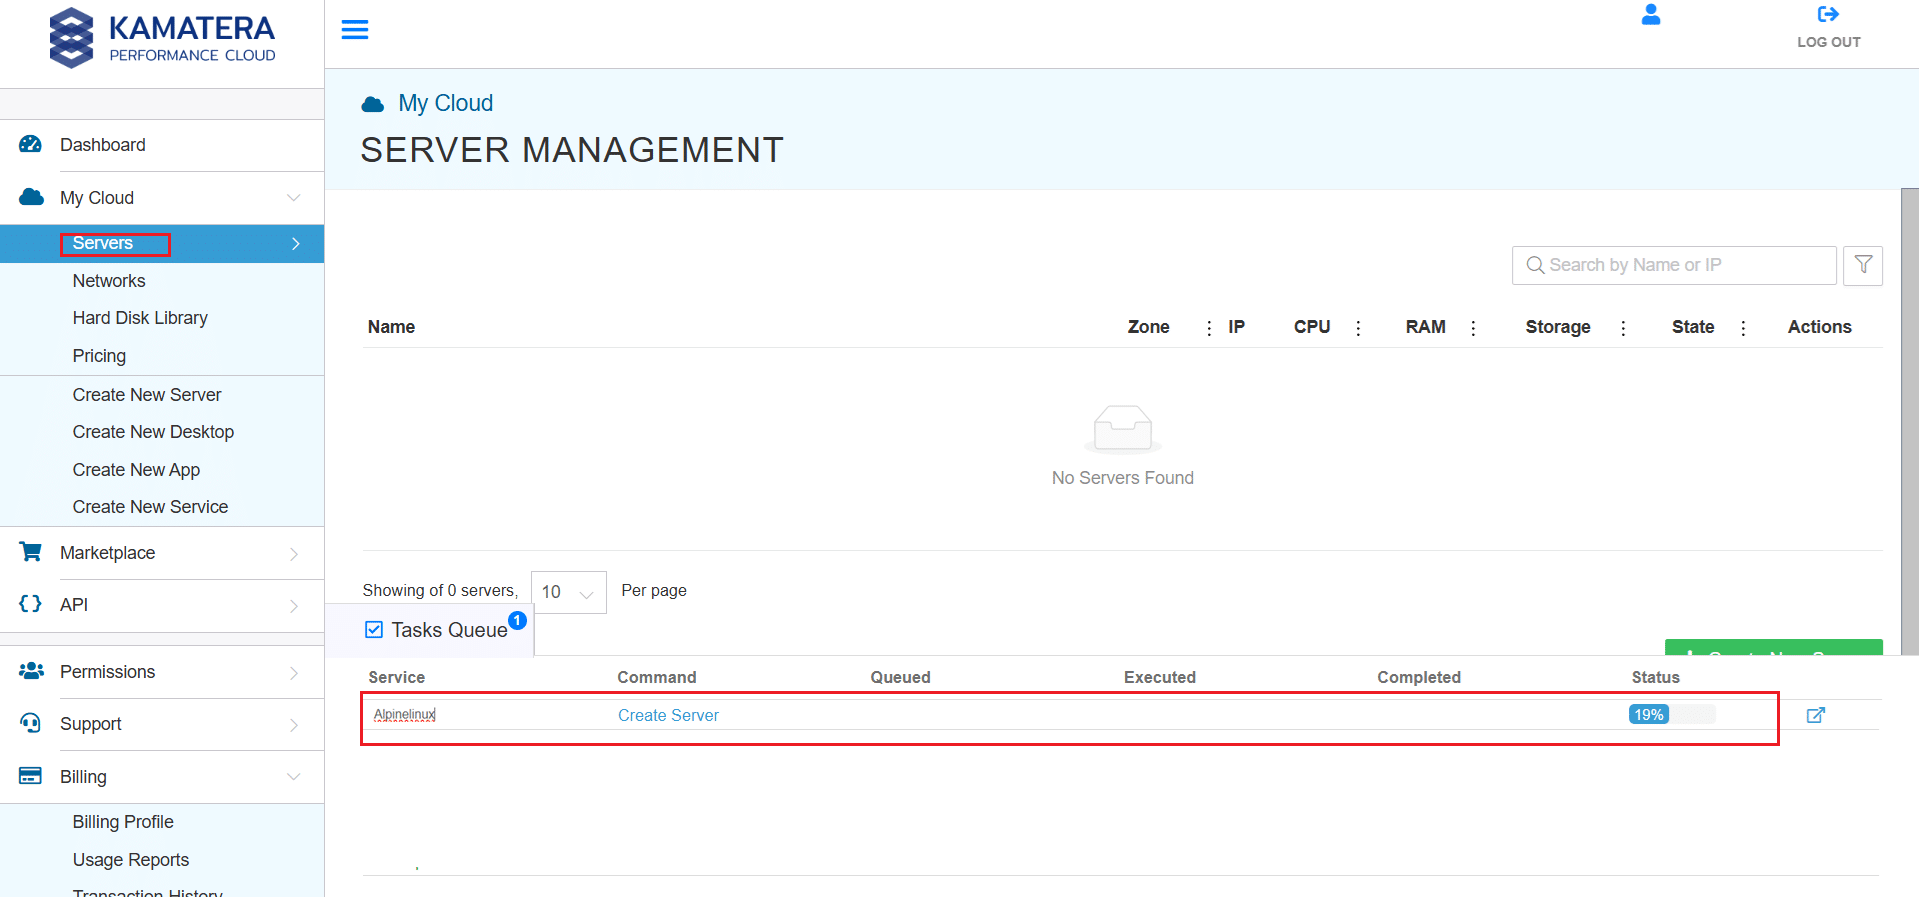
Task: Click the Log Out icon
Action: click(x=1828, y=14)
